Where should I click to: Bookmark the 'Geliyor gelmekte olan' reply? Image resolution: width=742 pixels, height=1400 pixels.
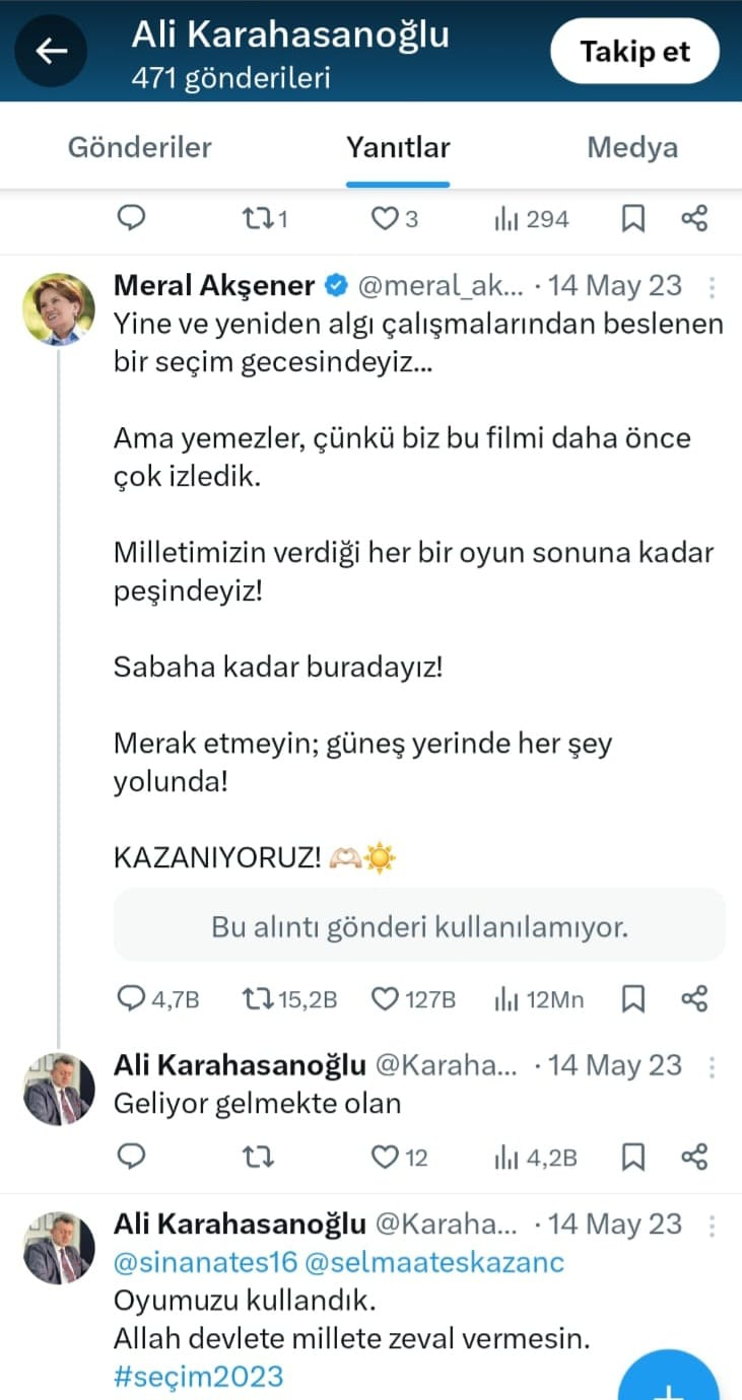[x=632, y=1157]
